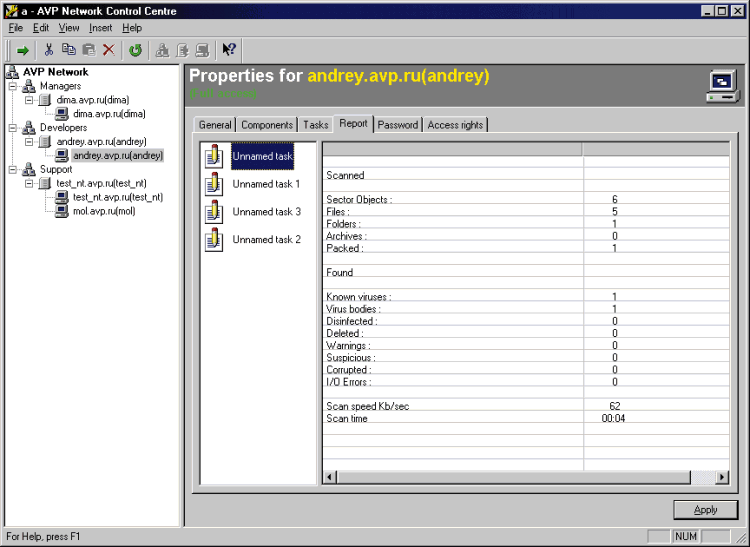Collapse the andrey.avp.ru(andrey) server node
Screen dimensions: 750x547
tap(30, 142)
